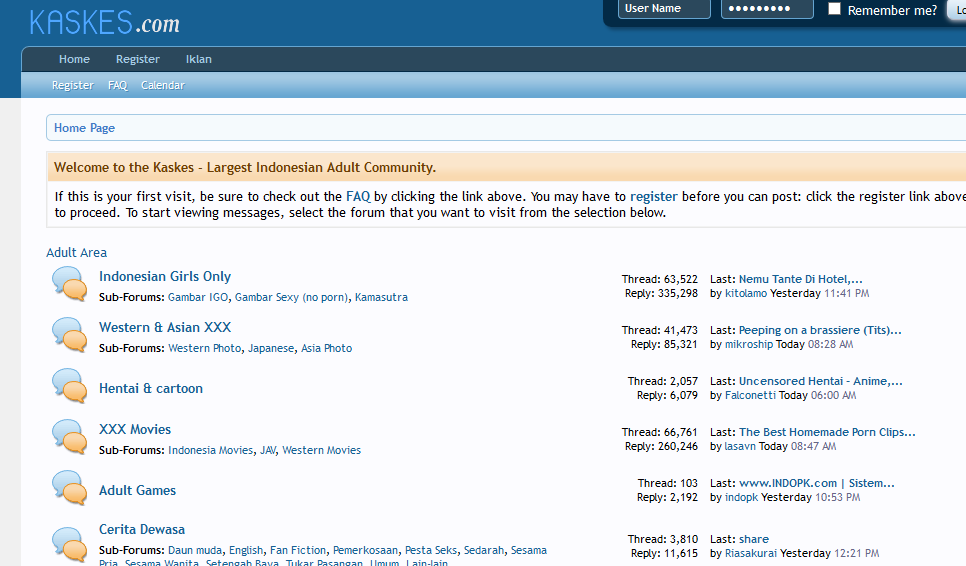The width and height of the screenshot is (966, 566).
Task: Open the Asia Photo sub-forum
Action: (327, 348)
